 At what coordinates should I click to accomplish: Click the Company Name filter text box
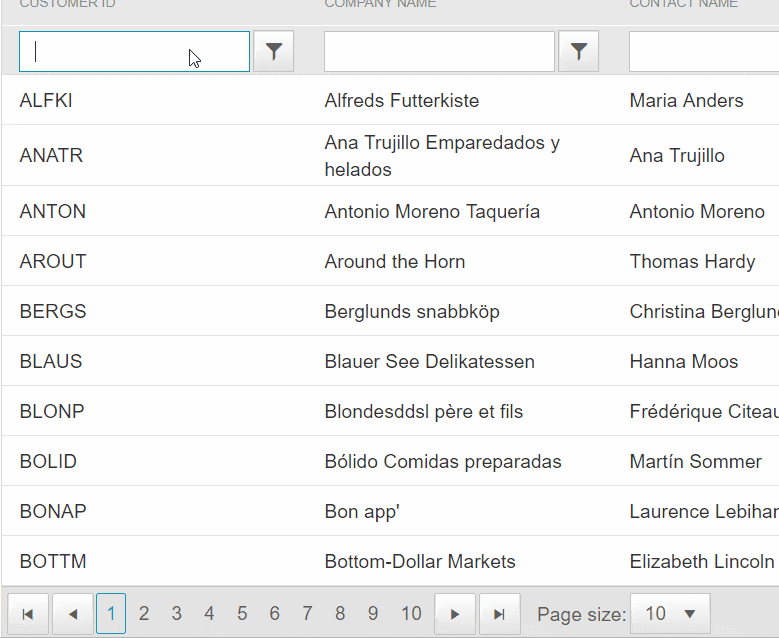pos(439,52)
